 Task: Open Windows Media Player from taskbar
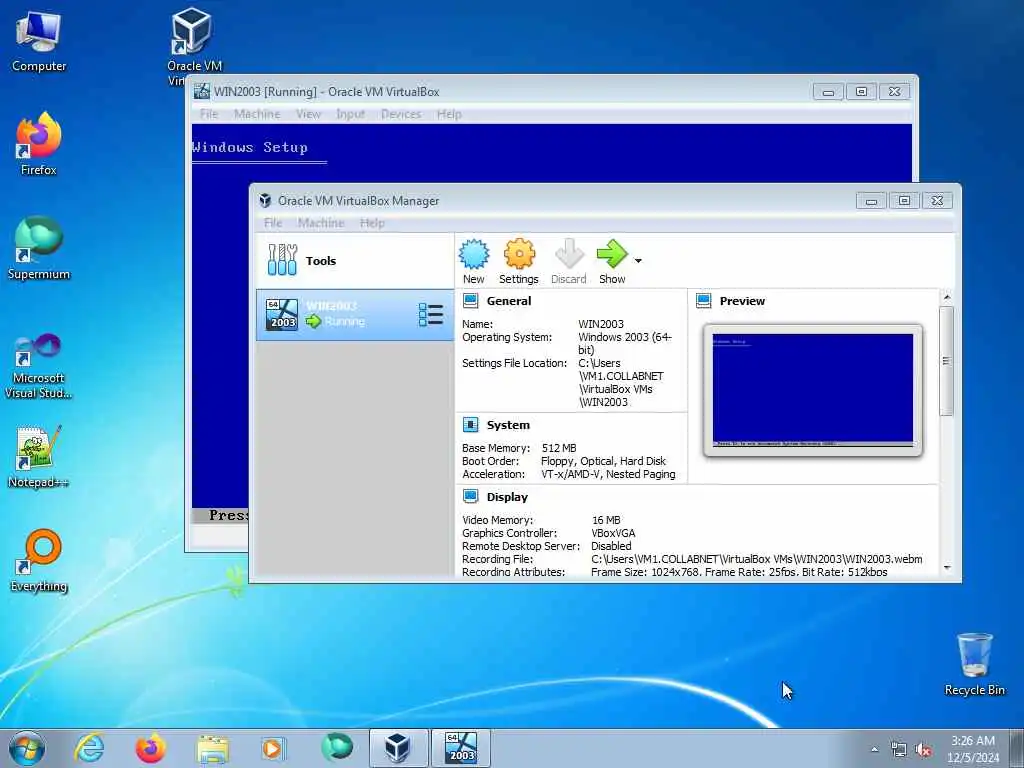point(272,748)
